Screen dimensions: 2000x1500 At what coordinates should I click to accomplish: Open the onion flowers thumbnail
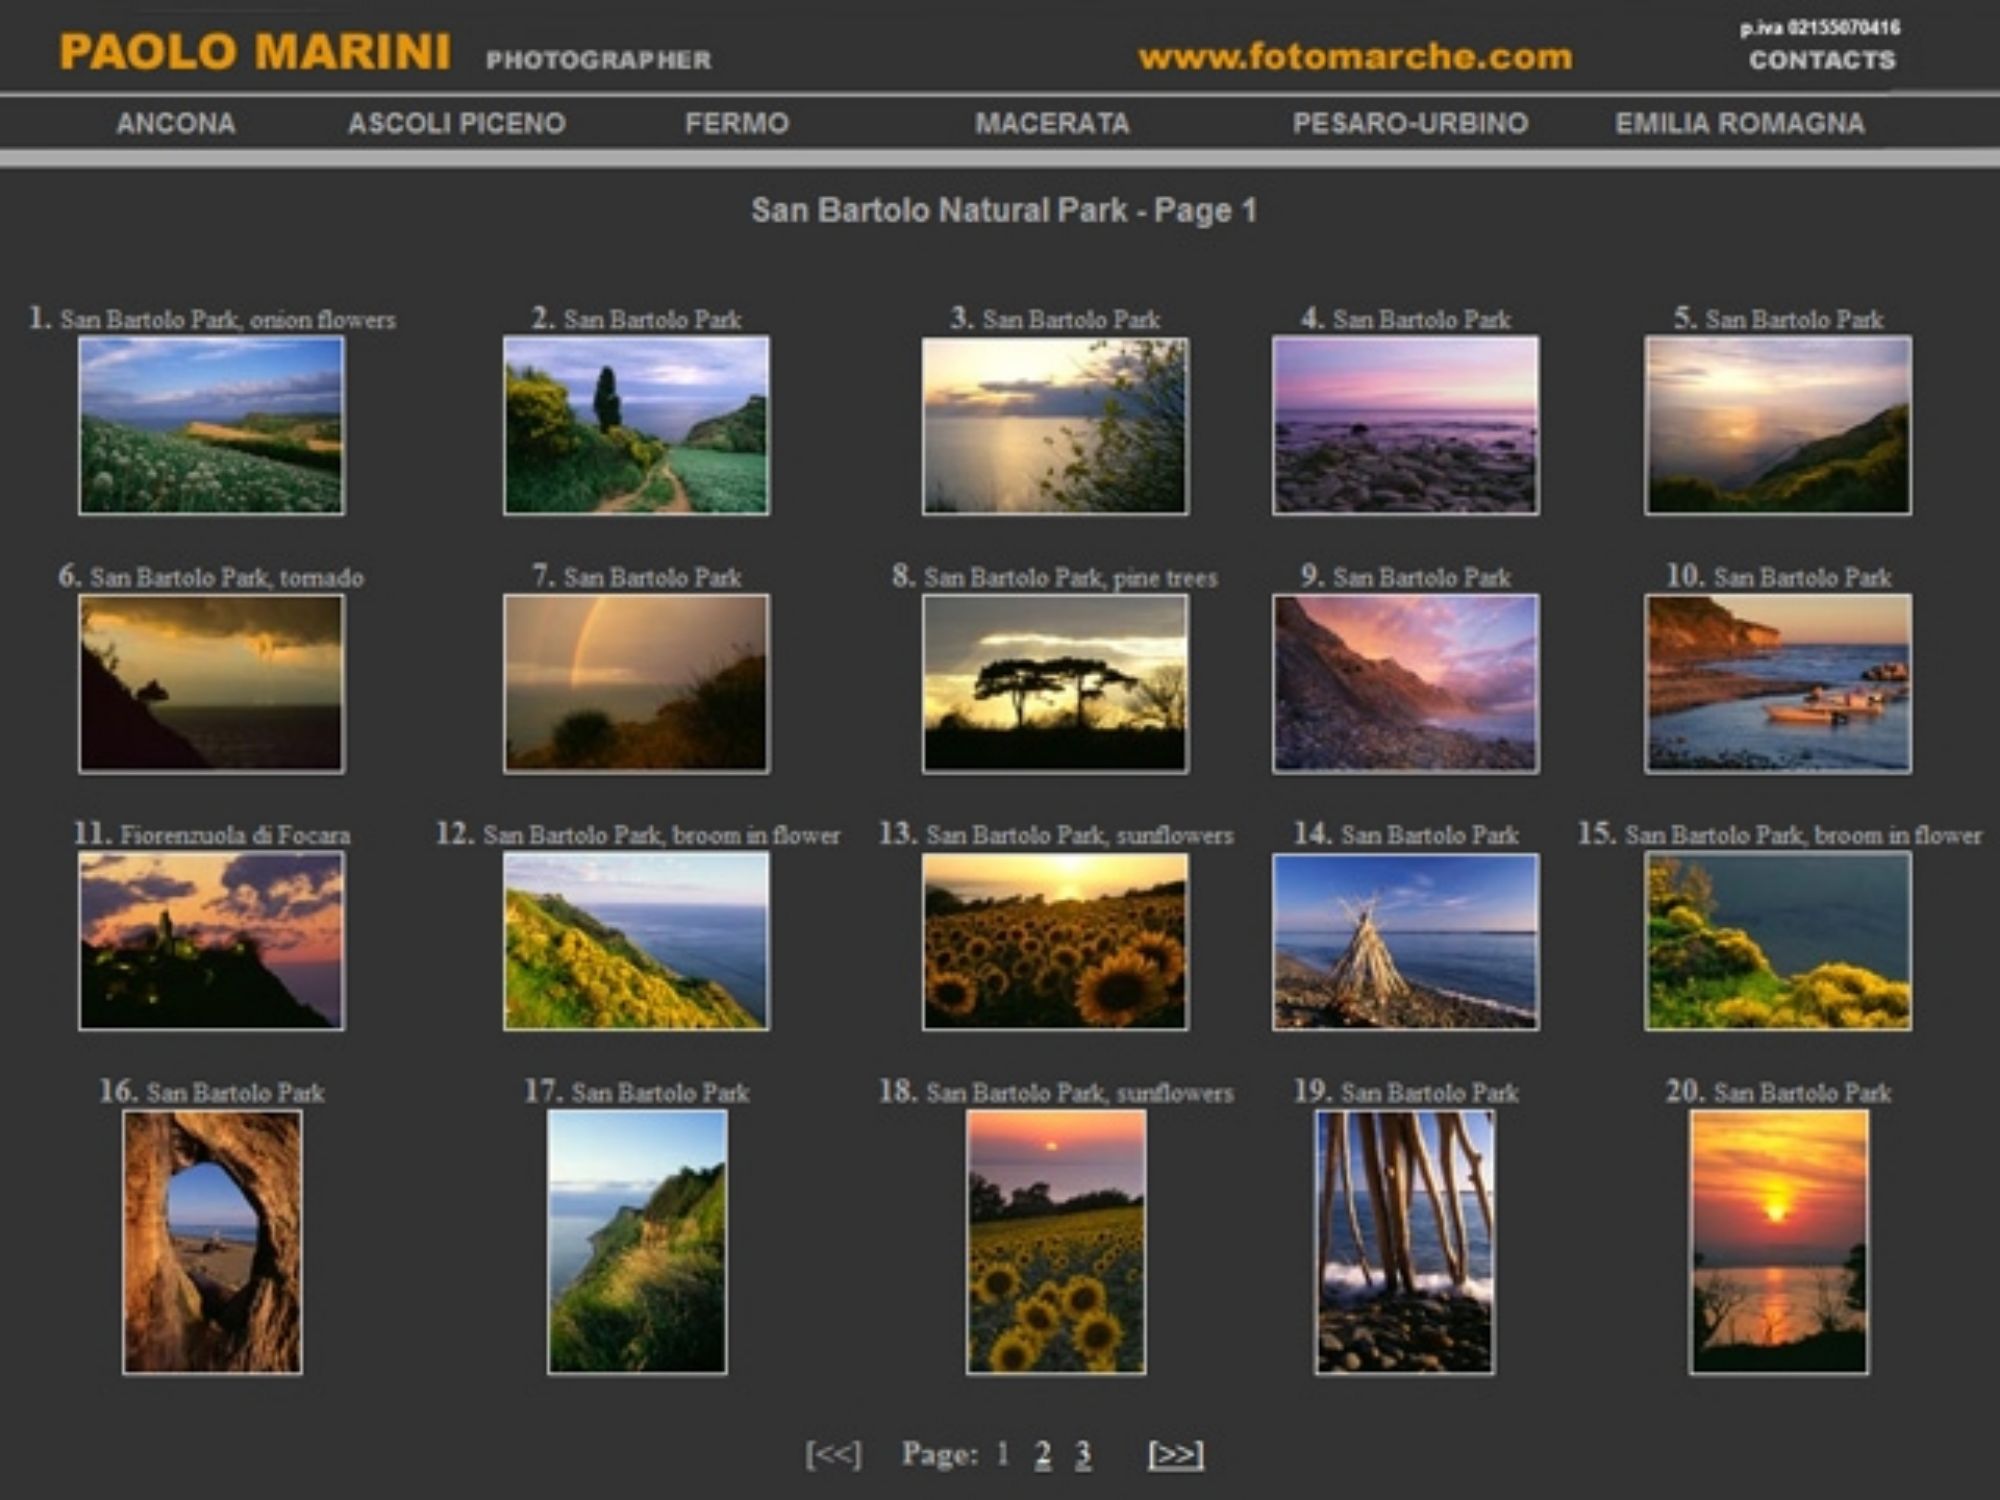point(211,426)
